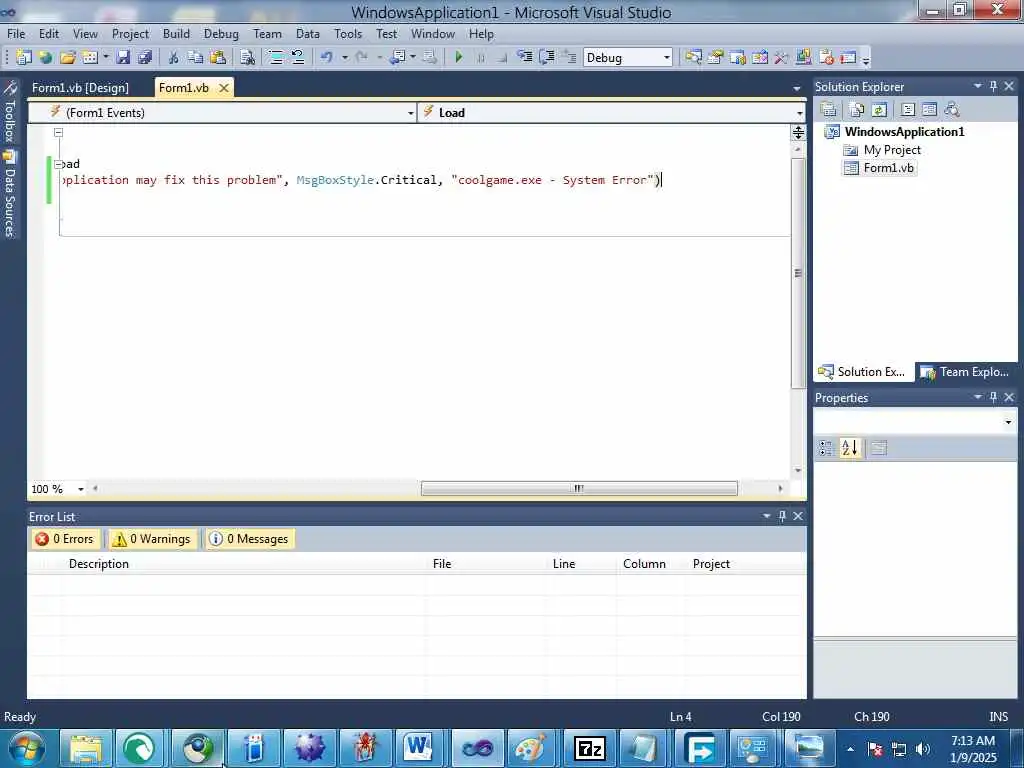Switch to Team Explorer tab
The image size is (1024, 768).
[x=967, y=372]
